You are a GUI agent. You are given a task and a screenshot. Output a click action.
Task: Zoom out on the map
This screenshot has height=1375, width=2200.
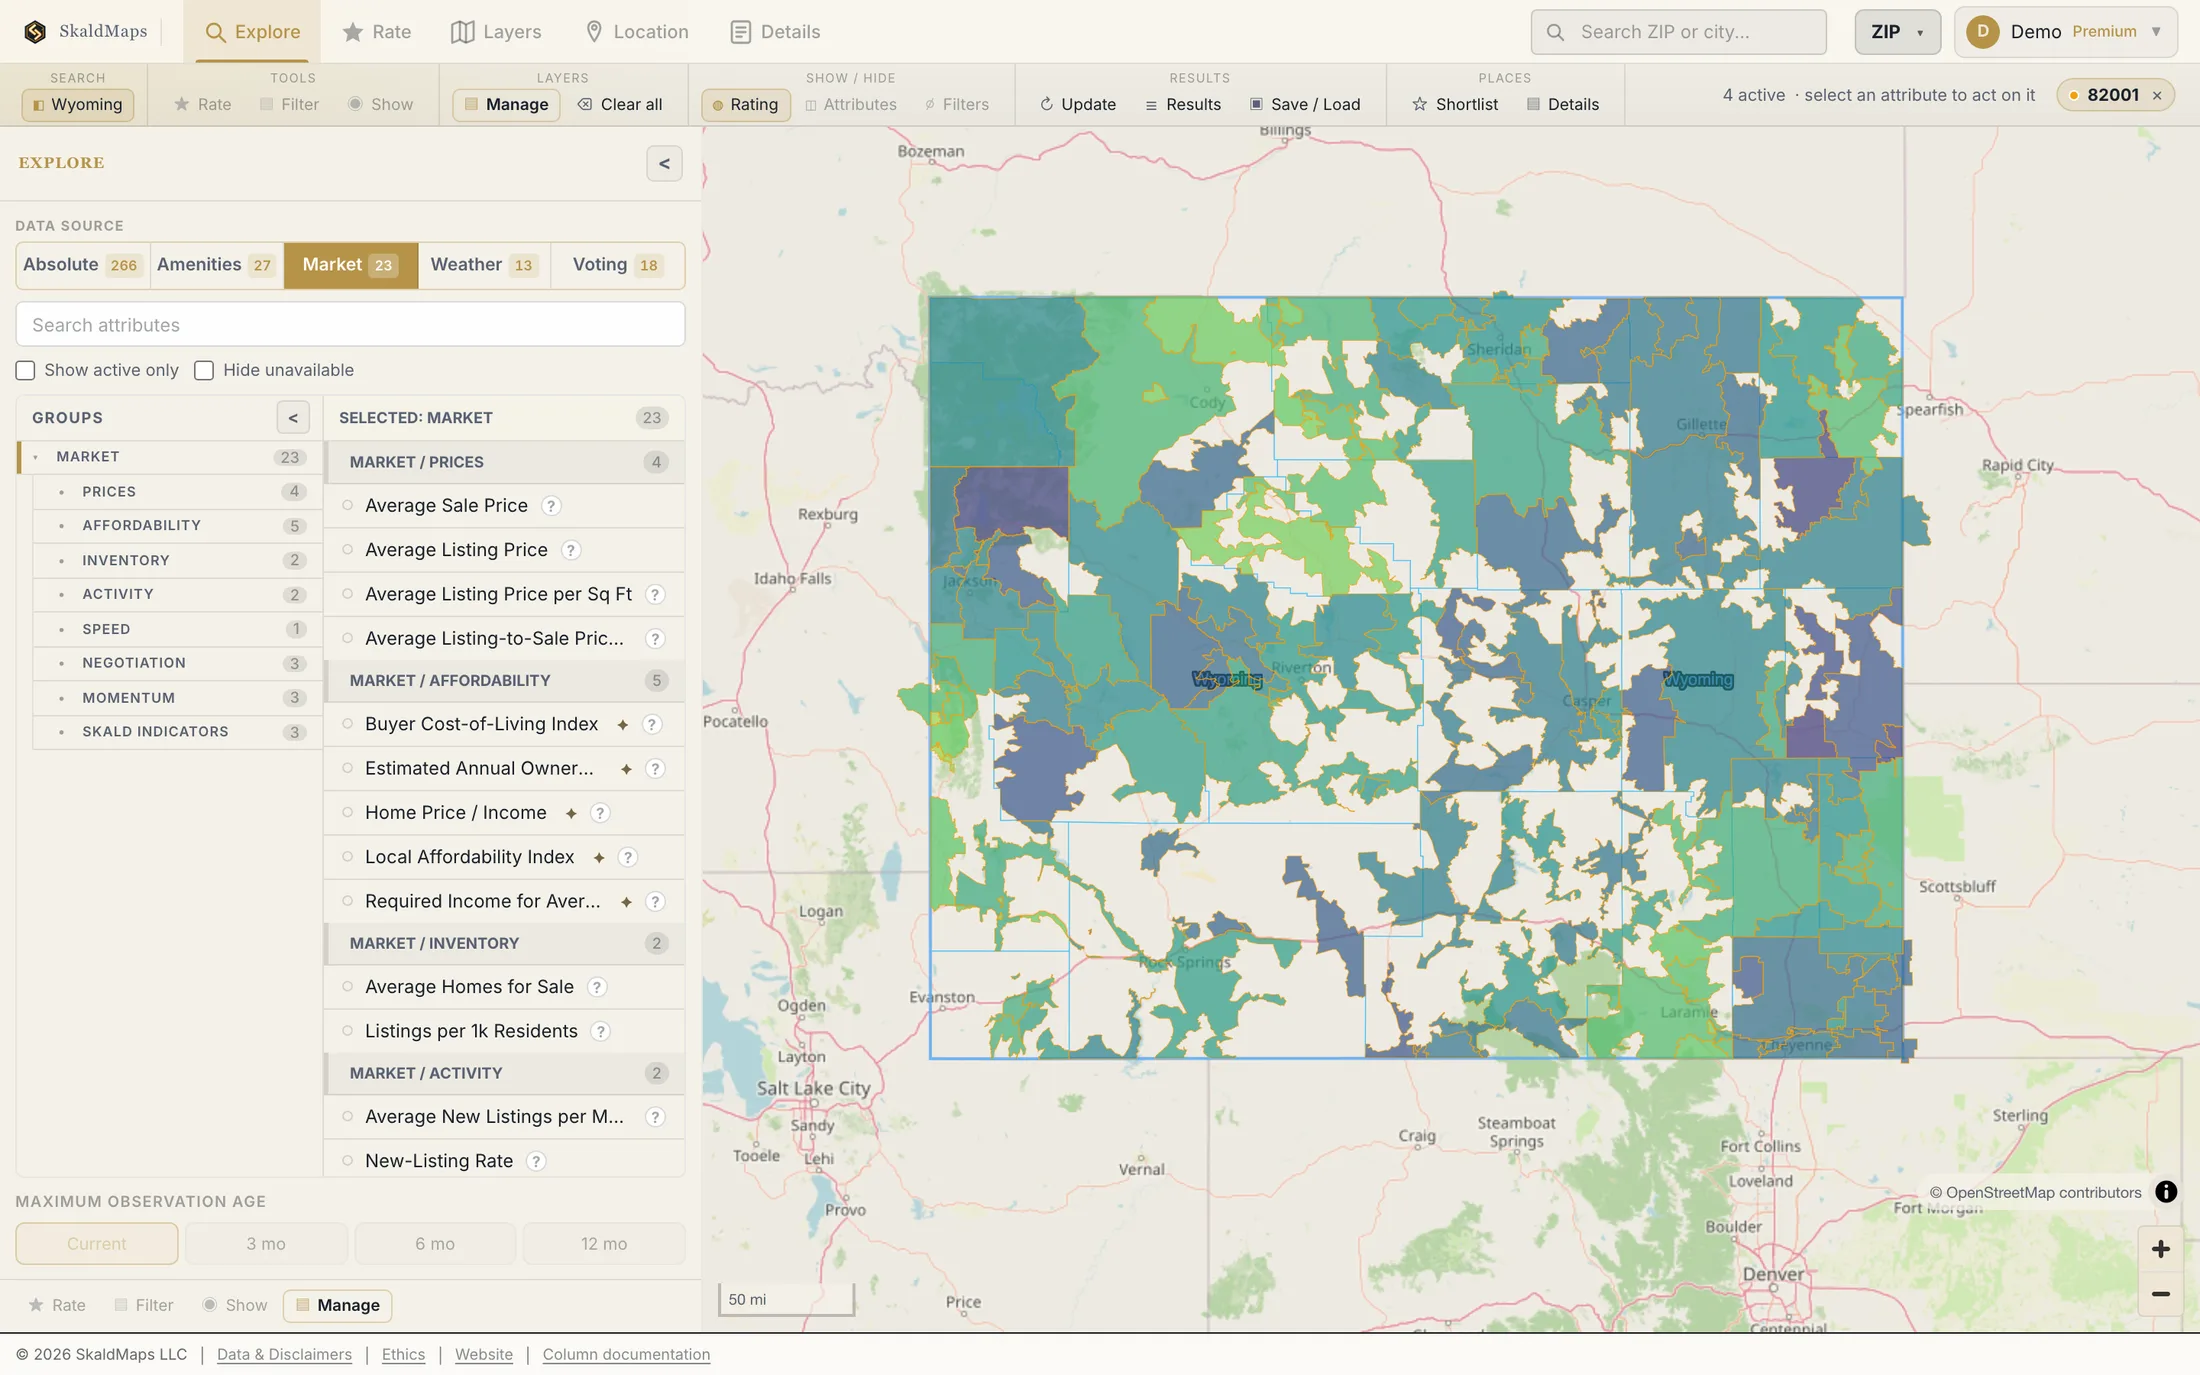point(2160,1294)
